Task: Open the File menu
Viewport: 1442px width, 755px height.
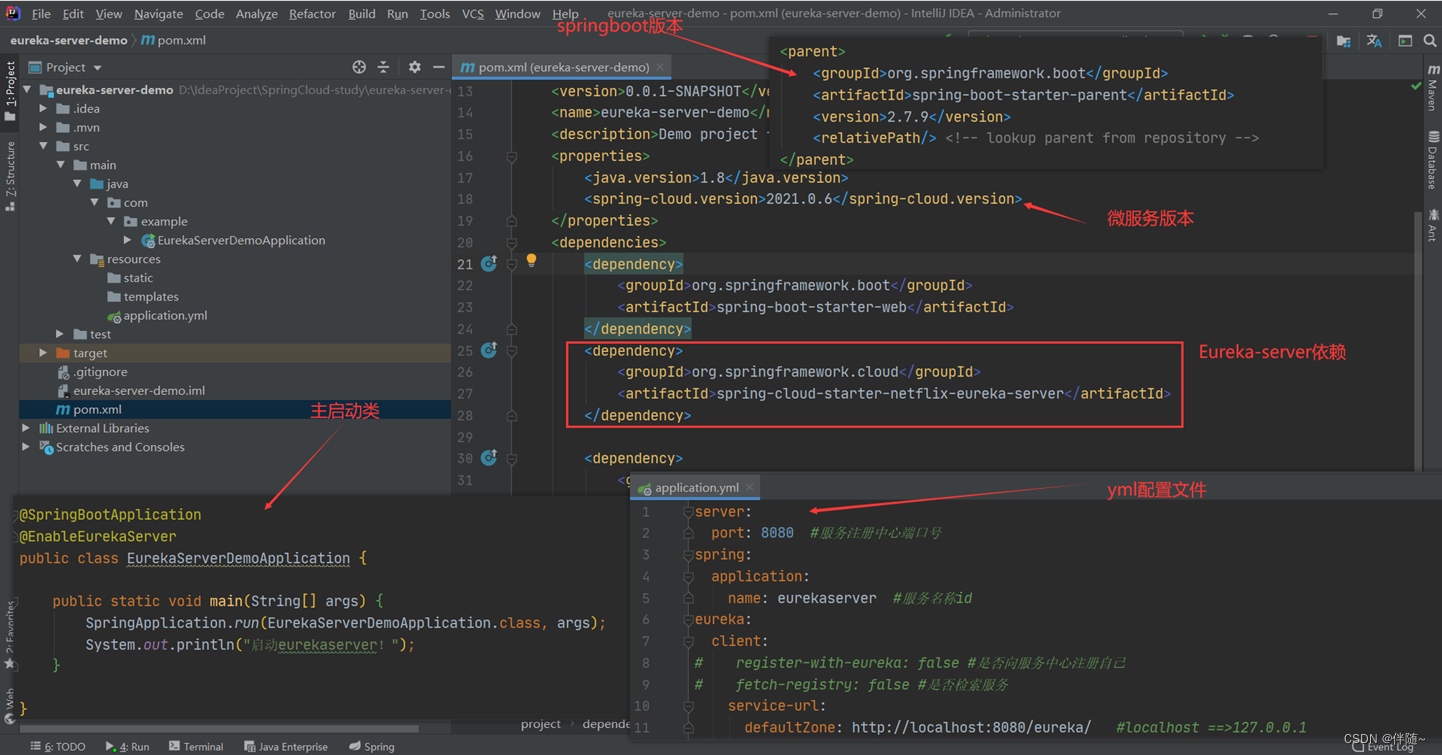Action: pyautogui.click(x=41, y=14)
